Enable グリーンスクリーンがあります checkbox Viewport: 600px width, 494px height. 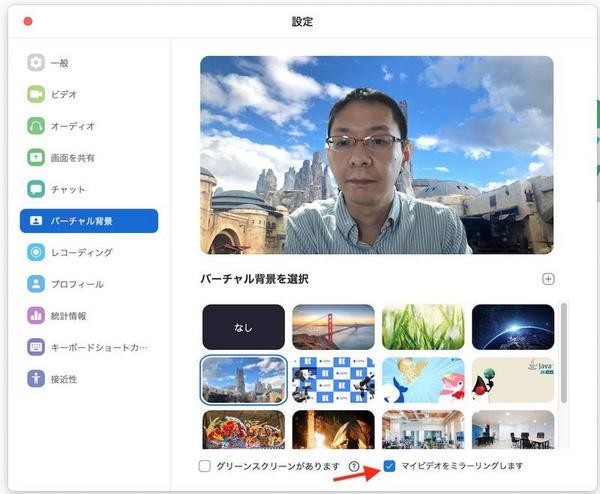coord(205,466)
